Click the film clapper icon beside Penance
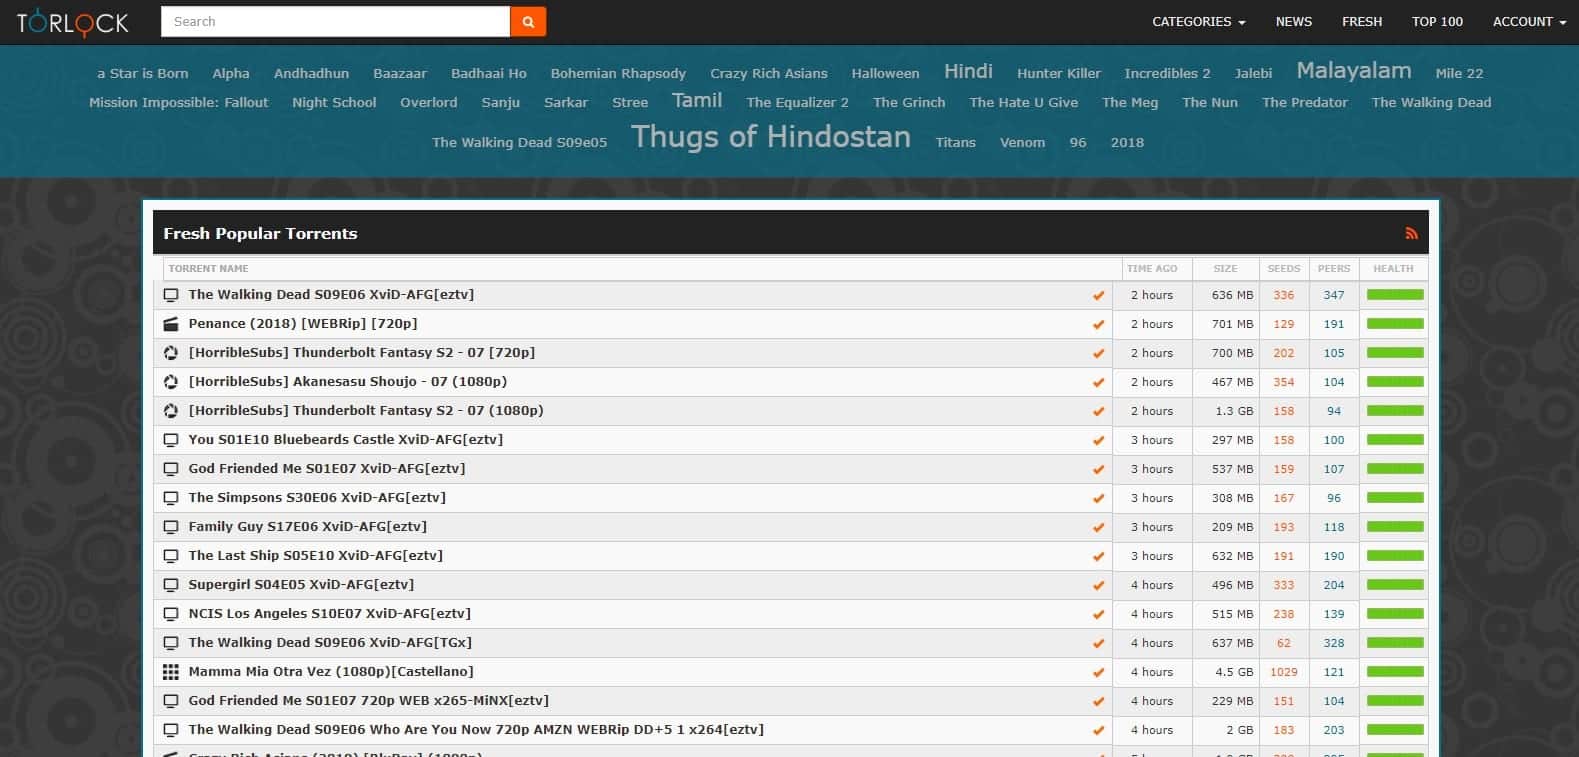The width and height of the screenshot is (1579, 757). (171, 324)
